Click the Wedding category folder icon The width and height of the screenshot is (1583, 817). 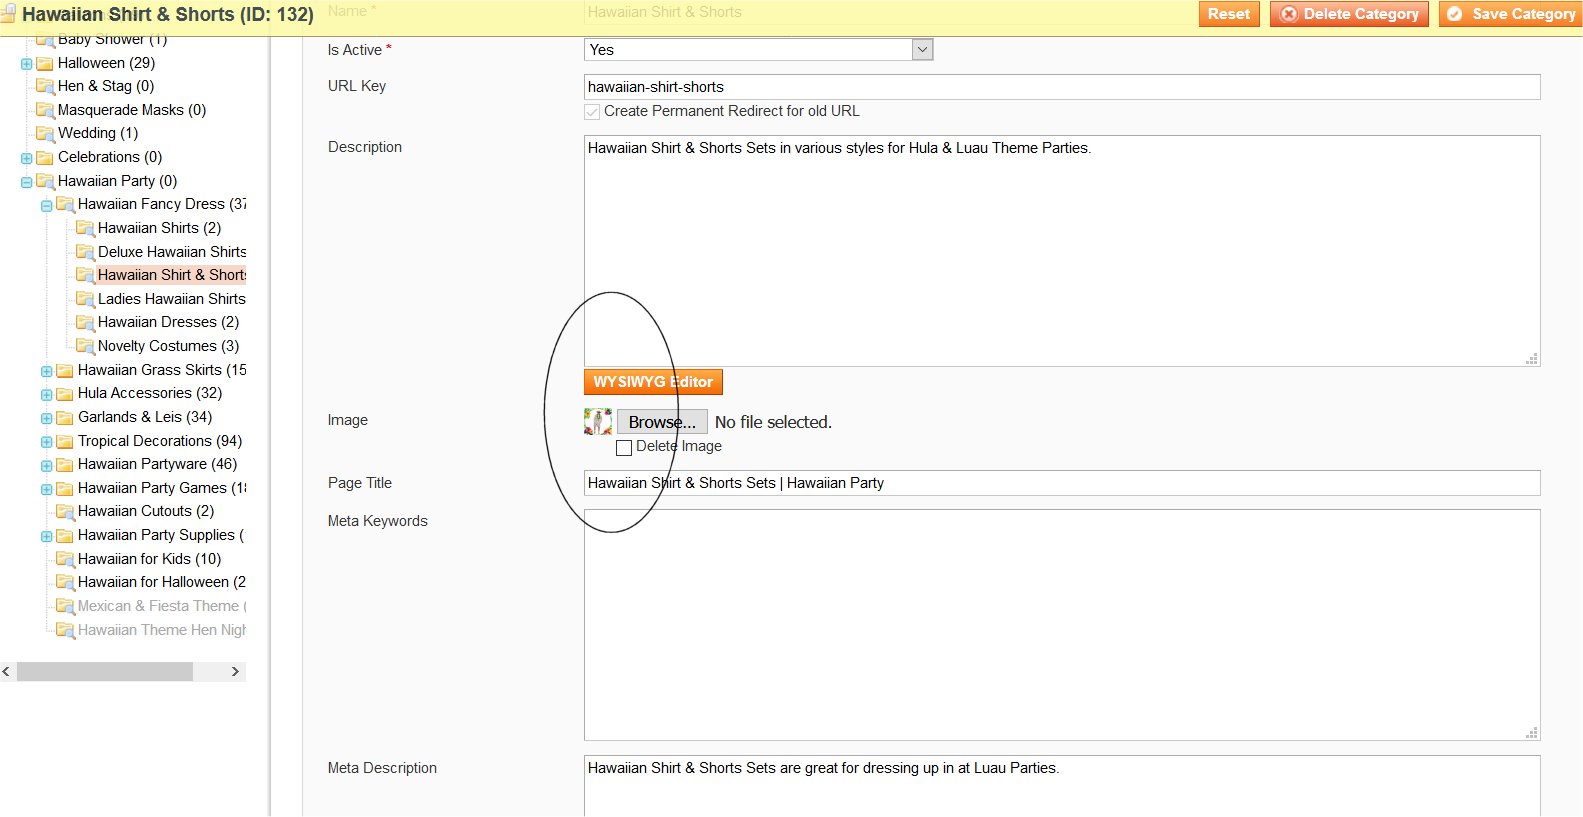click(x=45, y=133)
